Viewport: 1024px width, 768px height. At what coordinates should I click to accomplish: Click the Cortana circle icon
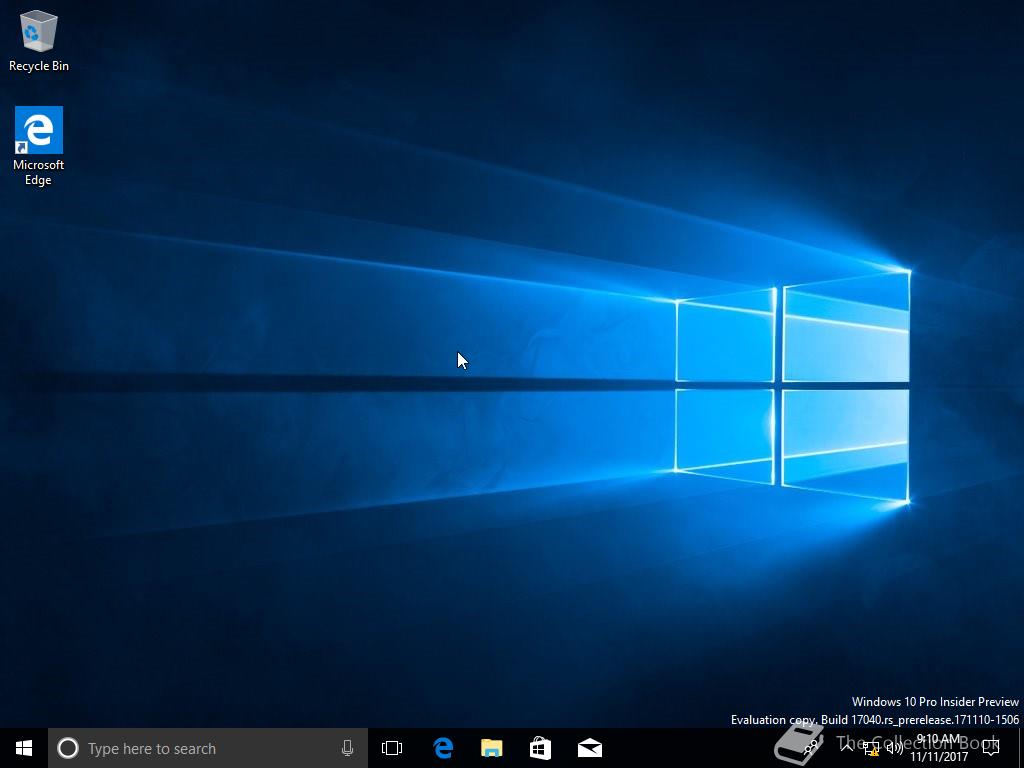point(68,748)
